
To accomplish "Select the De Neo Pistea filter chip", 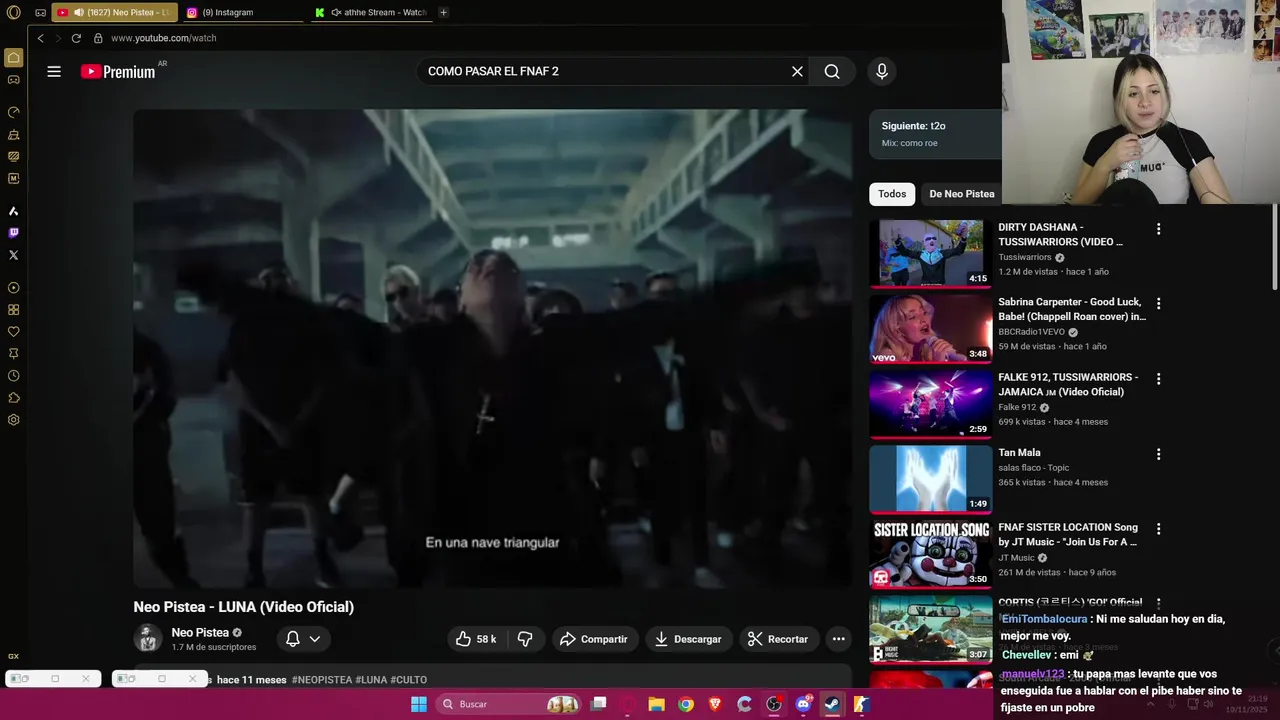I will (962, 194).
